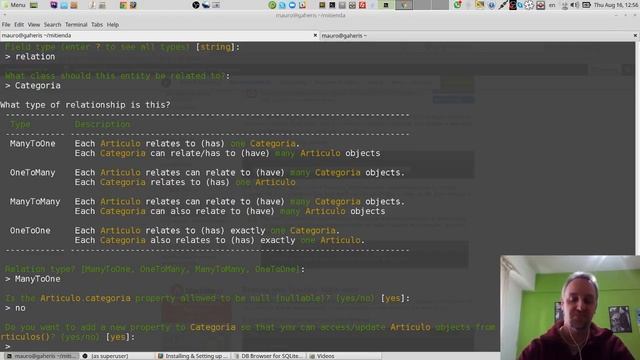The image size is (640, 360).
Task: Click the 'OneToMany' relation type row
Action: pos(207,177)
